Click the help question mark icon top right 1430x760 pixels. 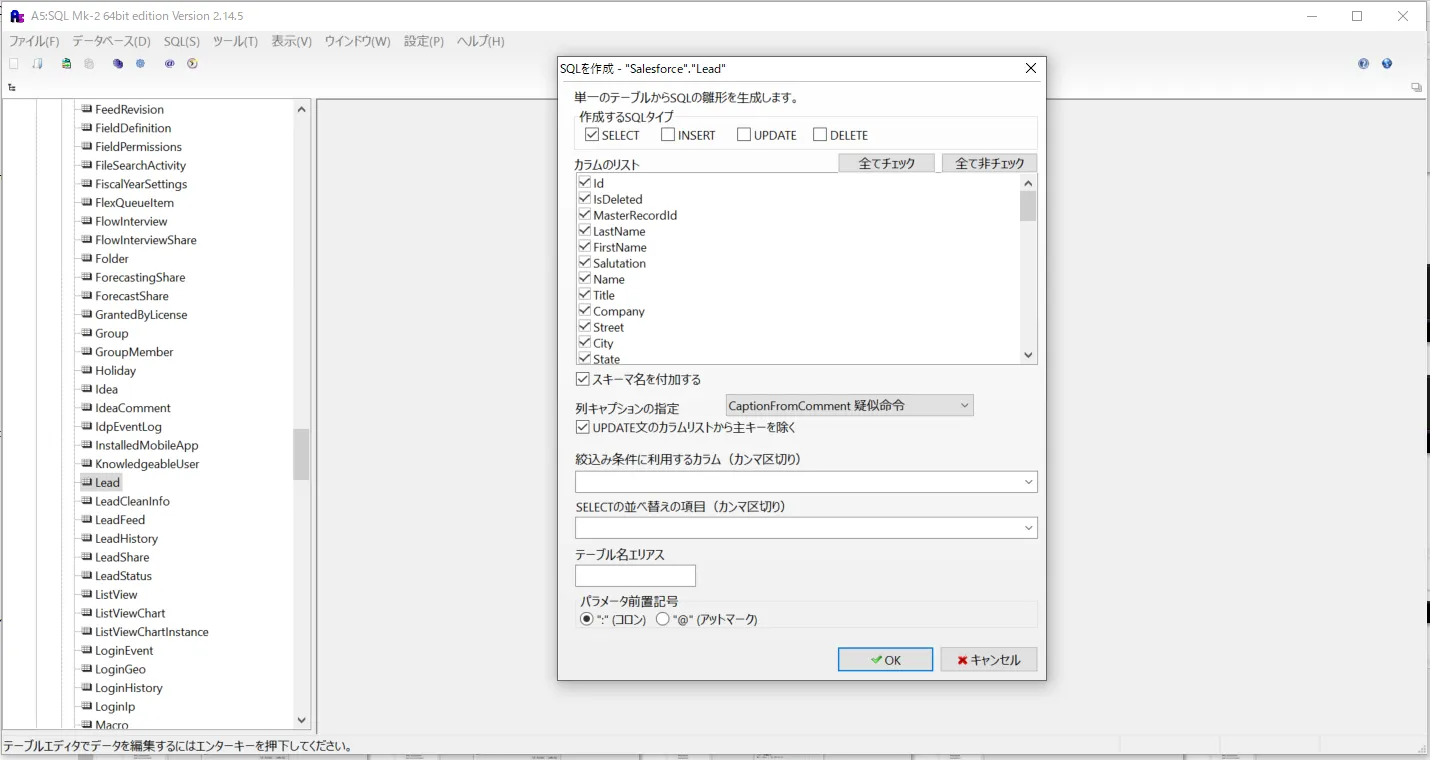[1363, 63]
